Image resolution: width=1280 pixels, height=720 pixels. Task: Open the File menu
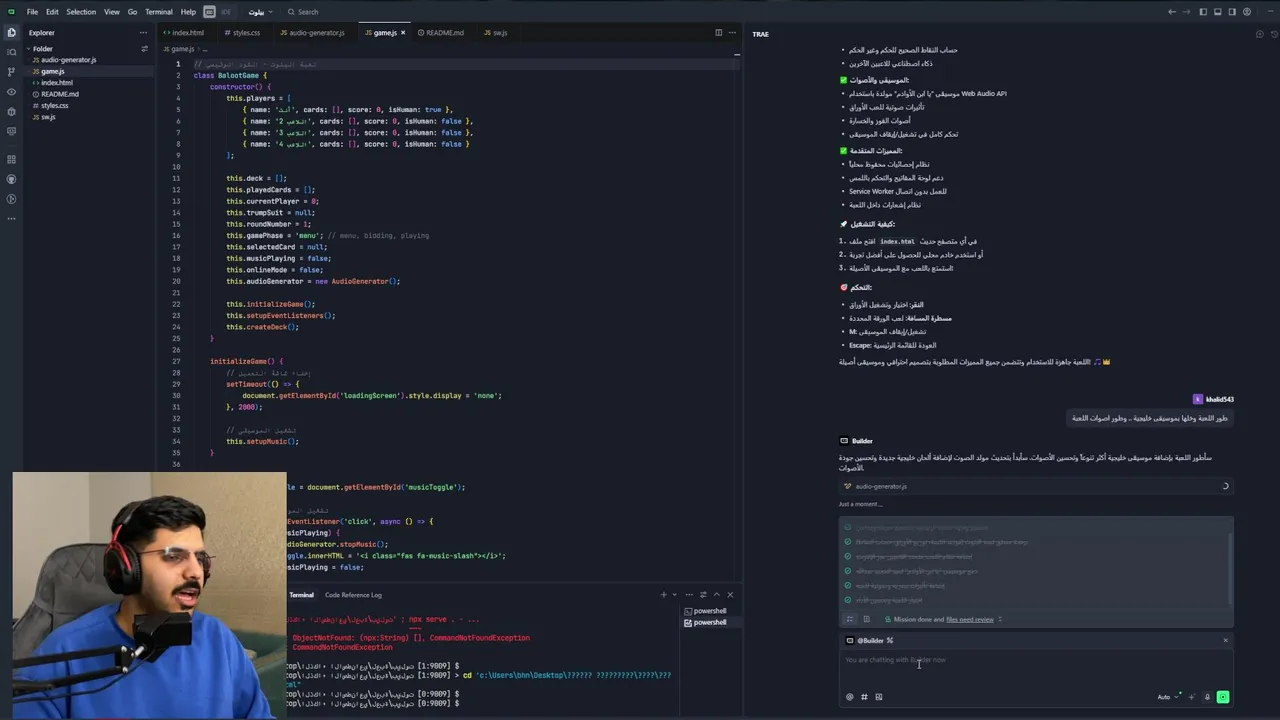click(33, 12)
